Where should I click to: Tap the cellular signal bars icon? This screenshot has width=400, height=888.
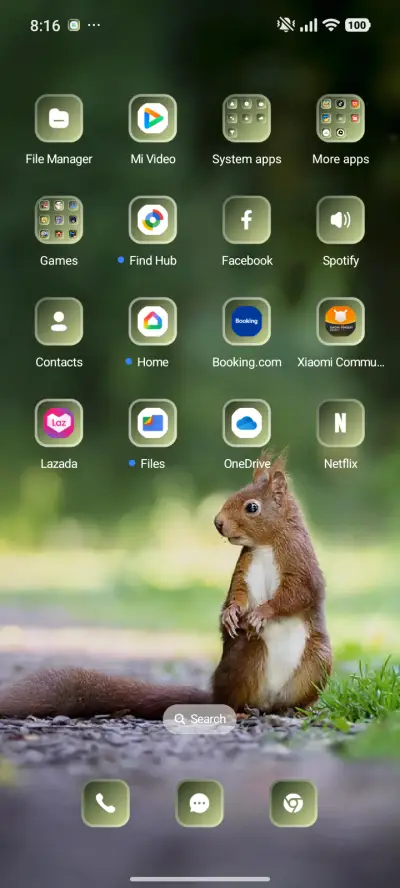tap(309, 25)
